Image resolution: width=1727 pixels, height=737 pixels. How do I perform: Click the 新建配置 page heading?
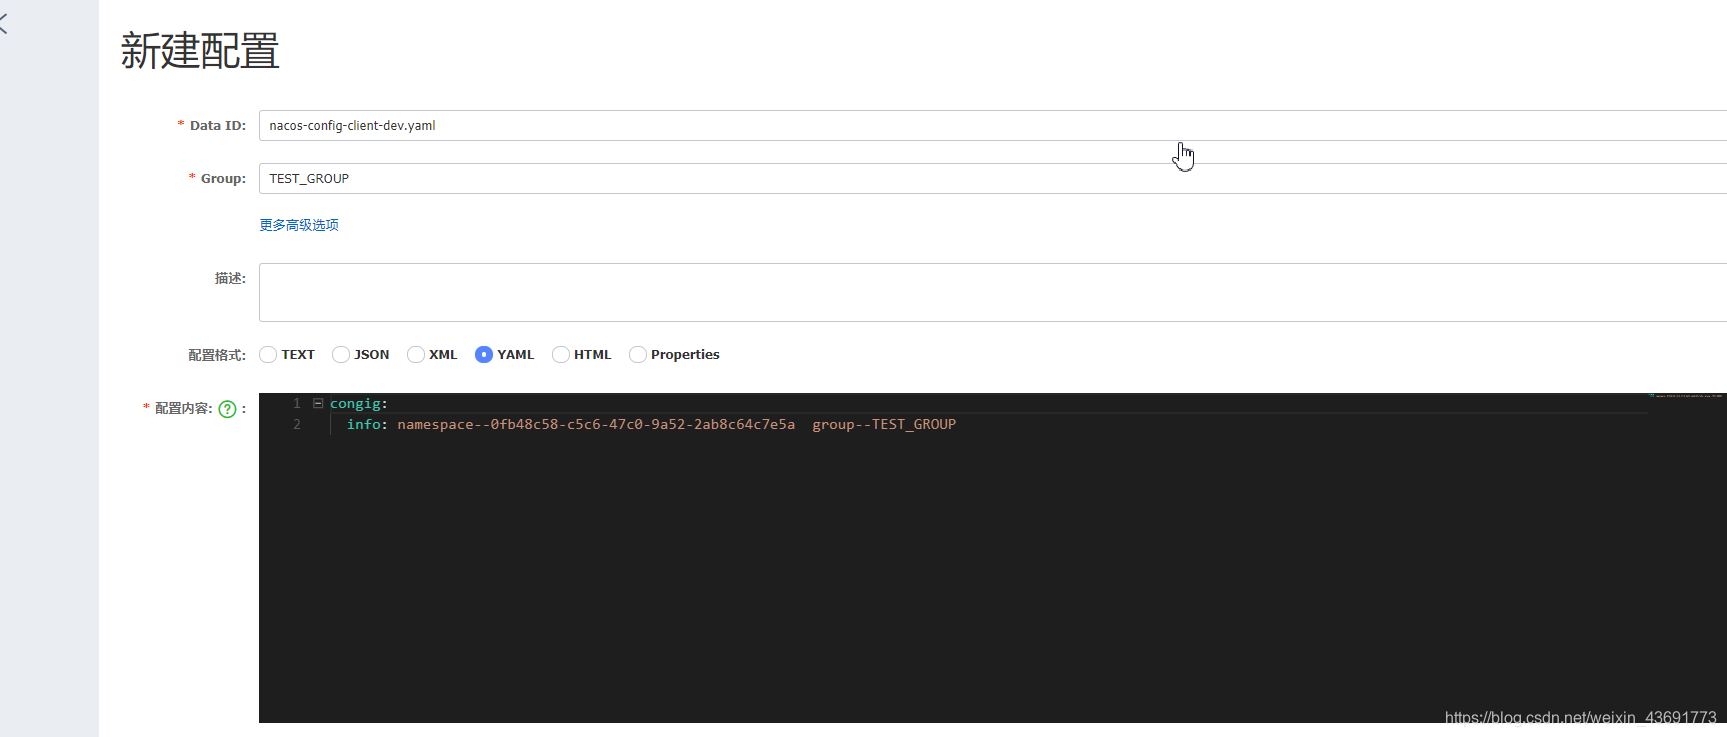tap(200, 50)
